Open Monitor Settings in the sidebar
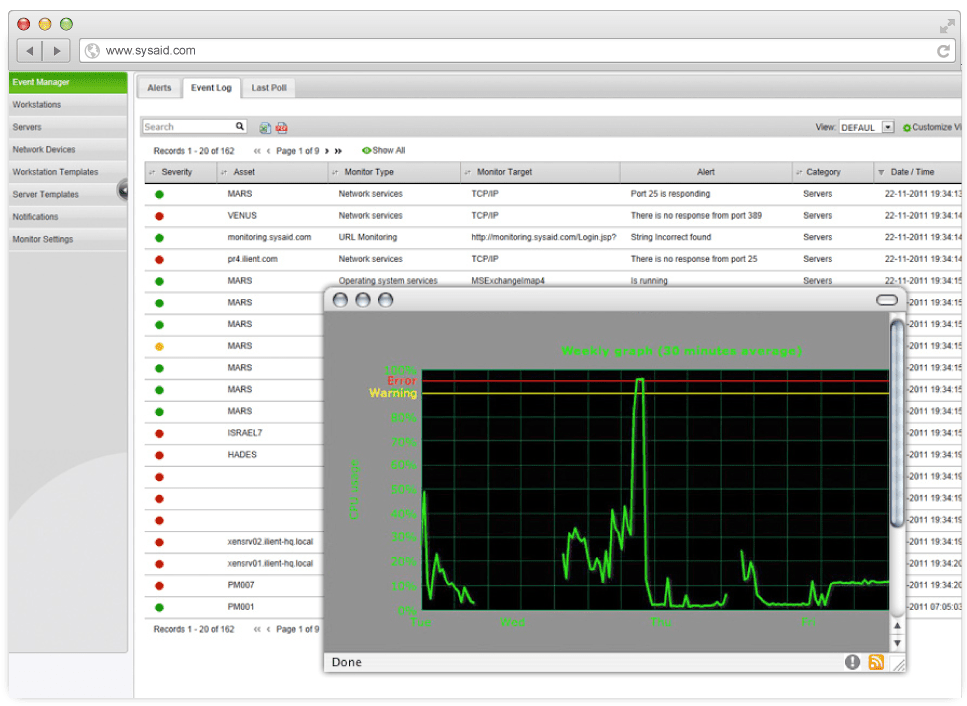Viewport: 967px width, 706px height. (68, 239)
